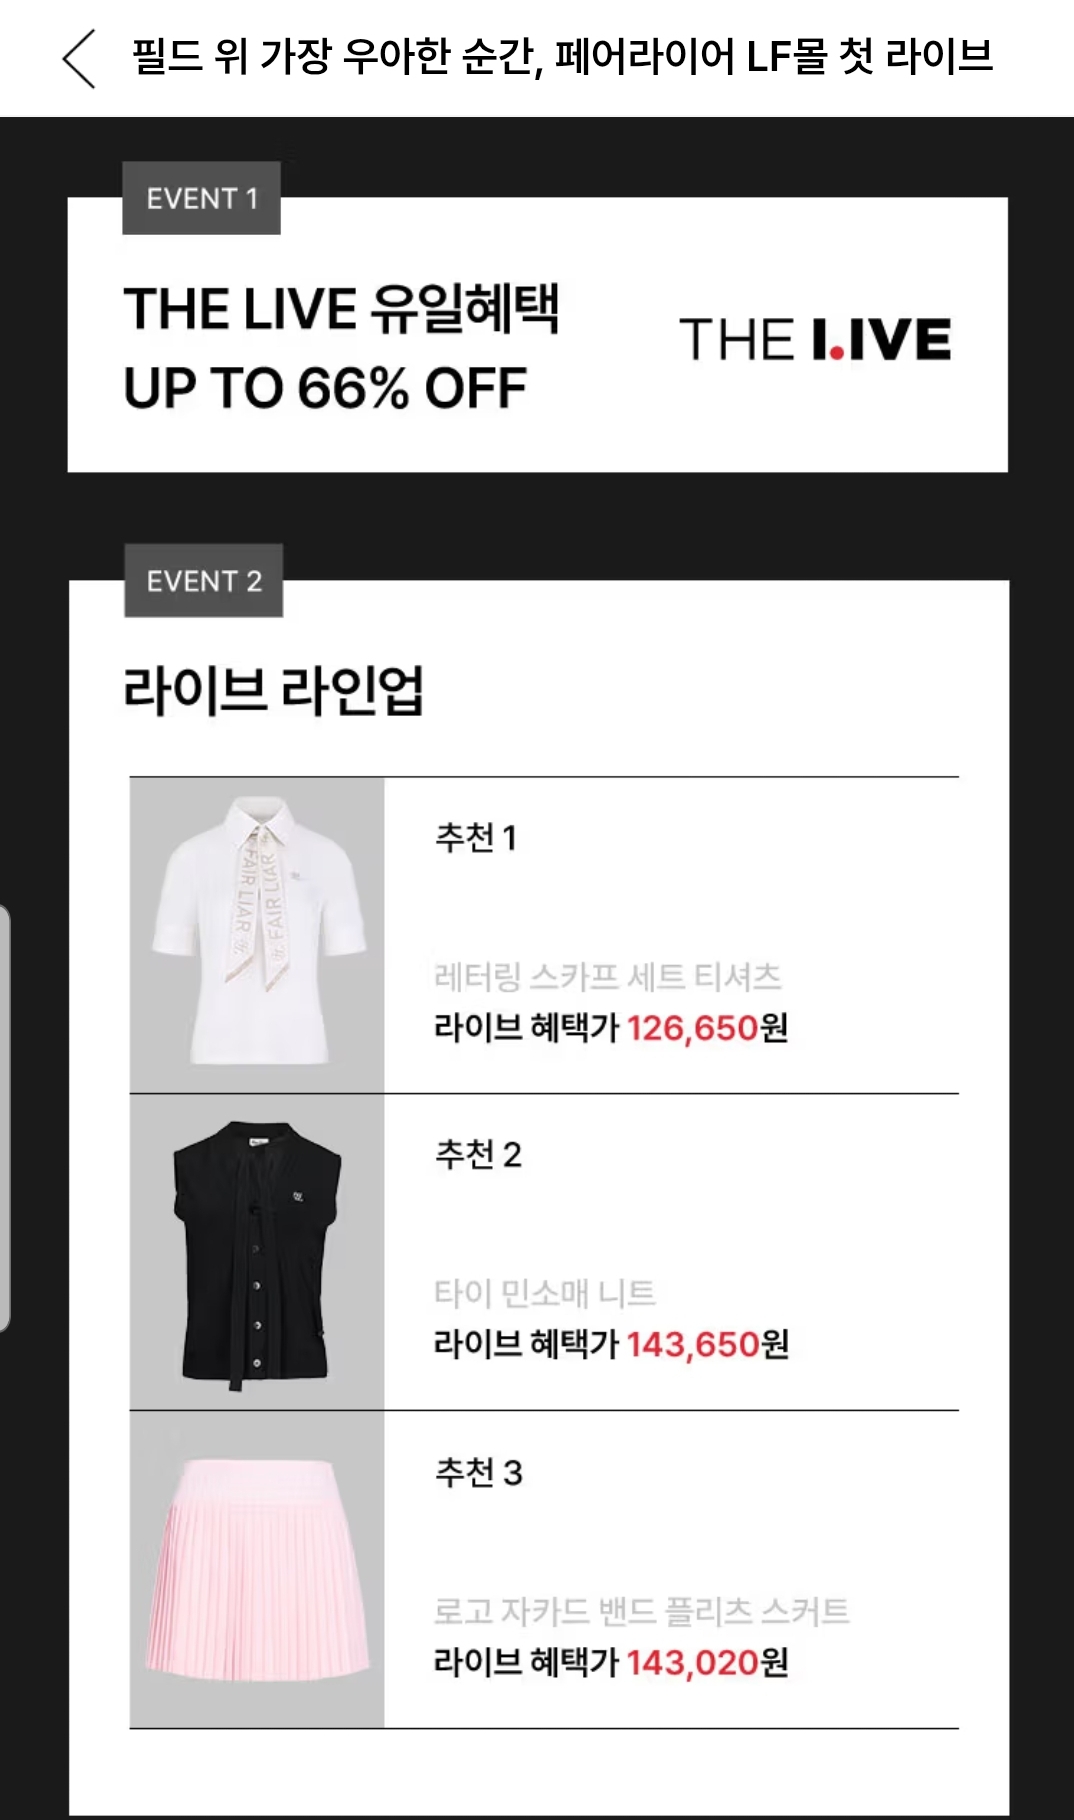Open 로고 자카드 밴드 플리츠 스커트 link
The width and height of the screenshot is (1074, 1820).
point(641,1611)
